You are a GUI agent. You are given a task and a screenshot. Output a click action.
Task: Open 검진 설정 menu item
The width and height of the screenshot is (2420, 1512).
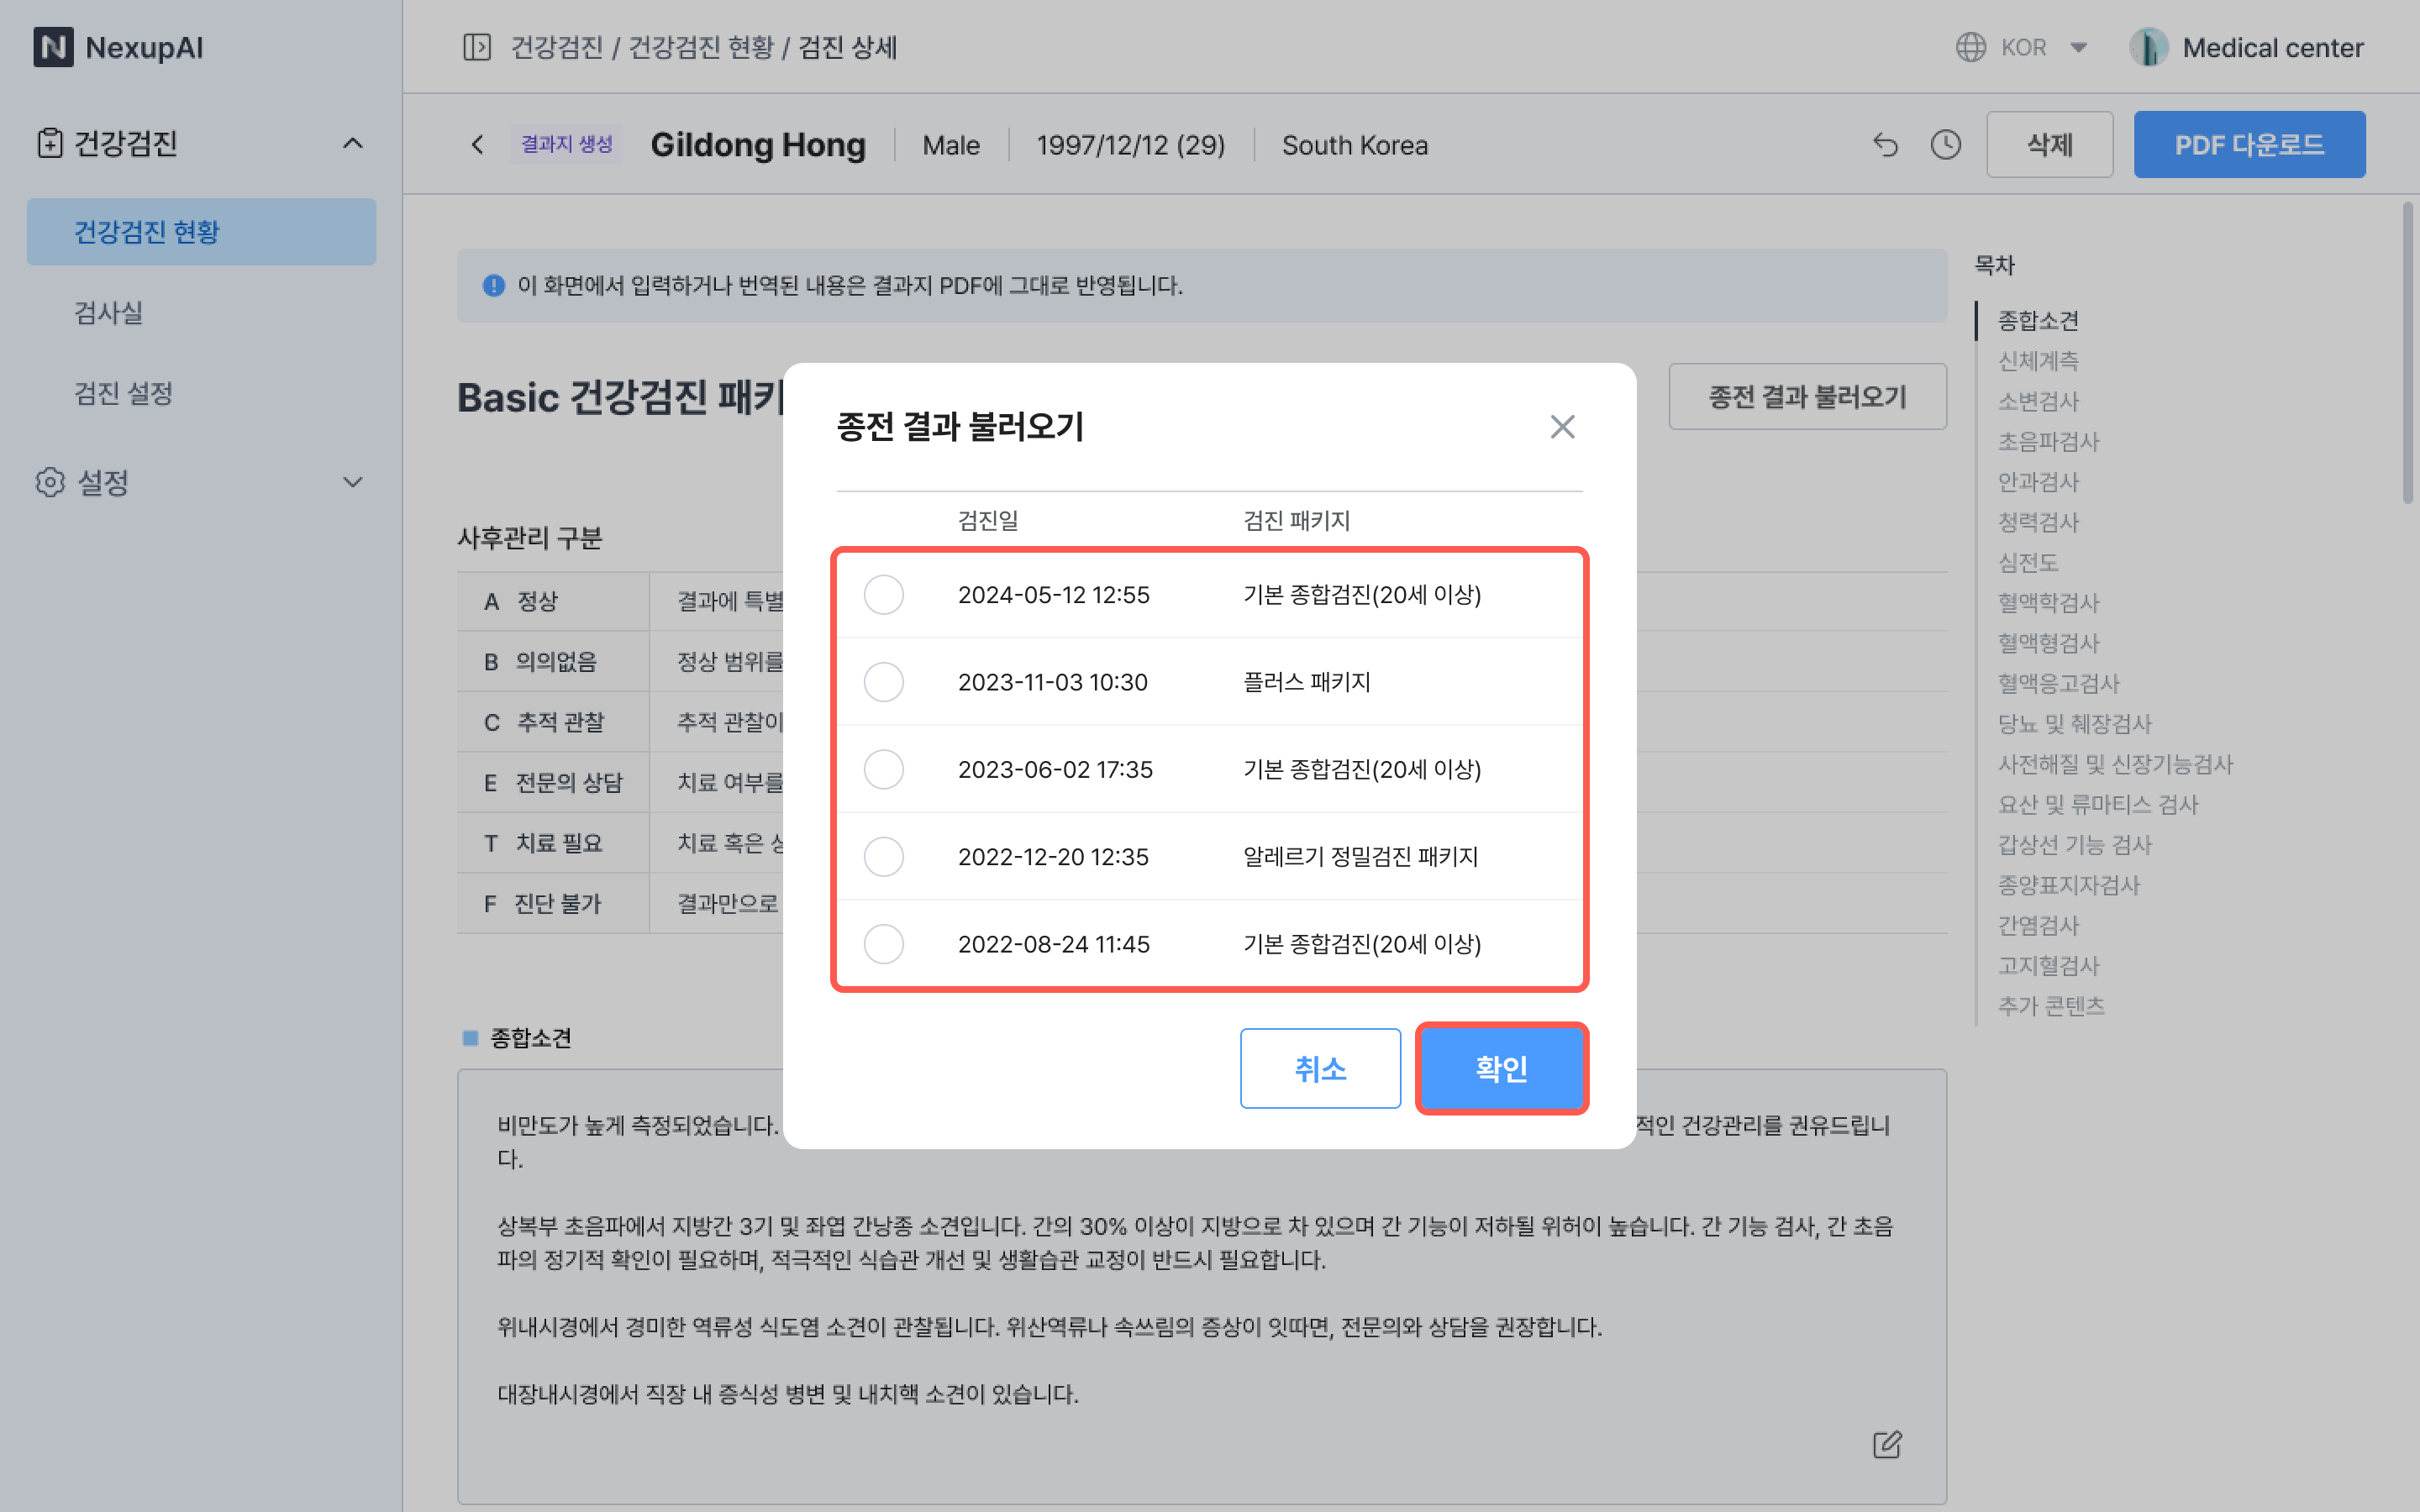124,393
